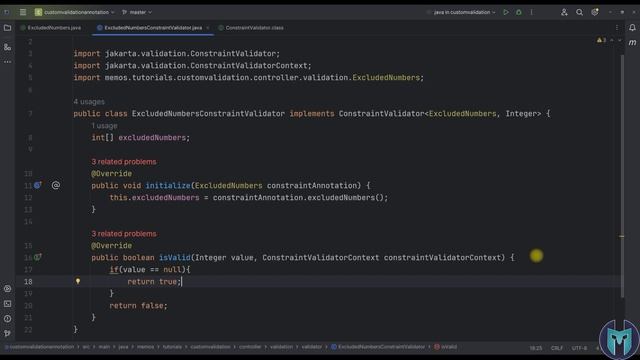Image resolution: width=640 pixels, height=360 pixels.
Task: Click the 'validator' breadcrumb in navigation bar
Action: point(312,347)
